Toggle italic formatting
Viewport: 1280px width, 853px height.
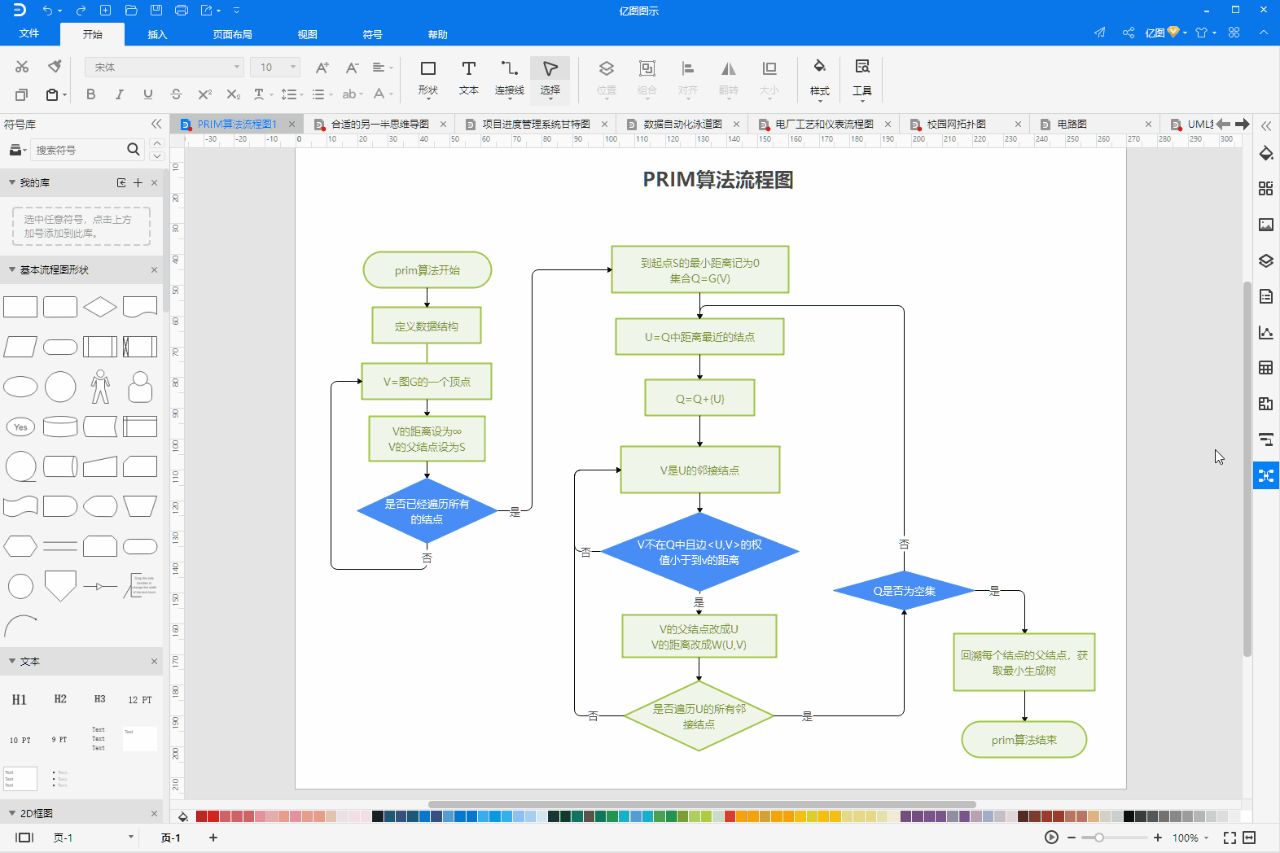pos(120,95)
